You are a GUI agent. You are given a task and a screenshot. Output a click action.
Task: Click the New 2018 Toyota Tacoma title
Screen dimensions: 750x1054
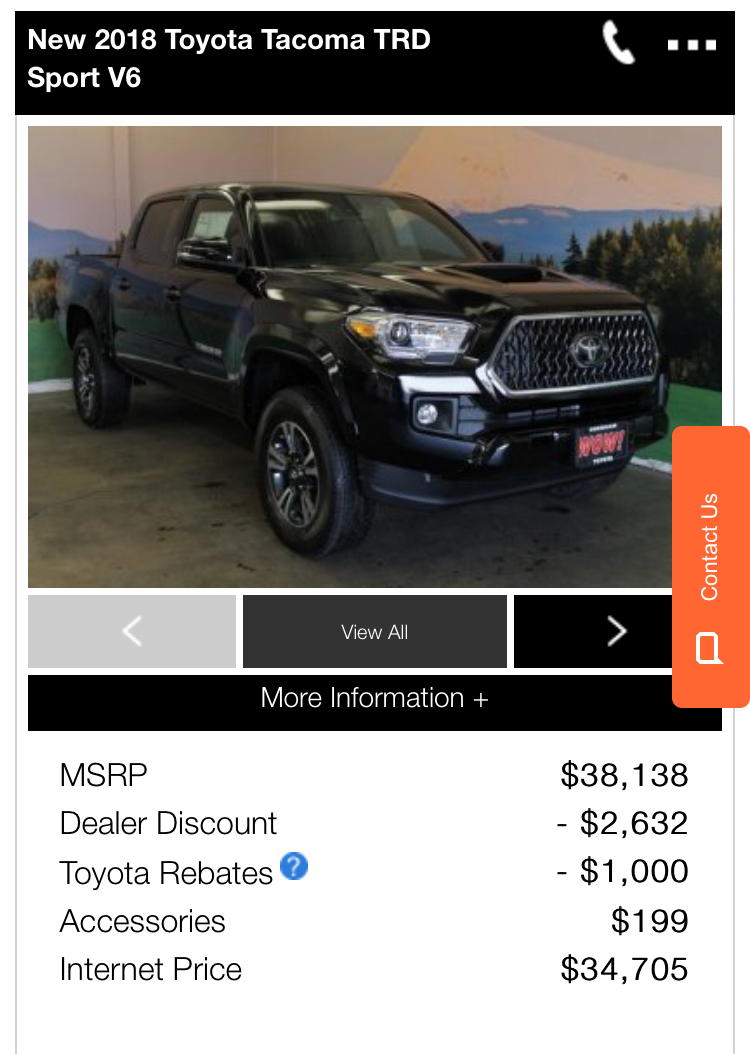(228, 58)
